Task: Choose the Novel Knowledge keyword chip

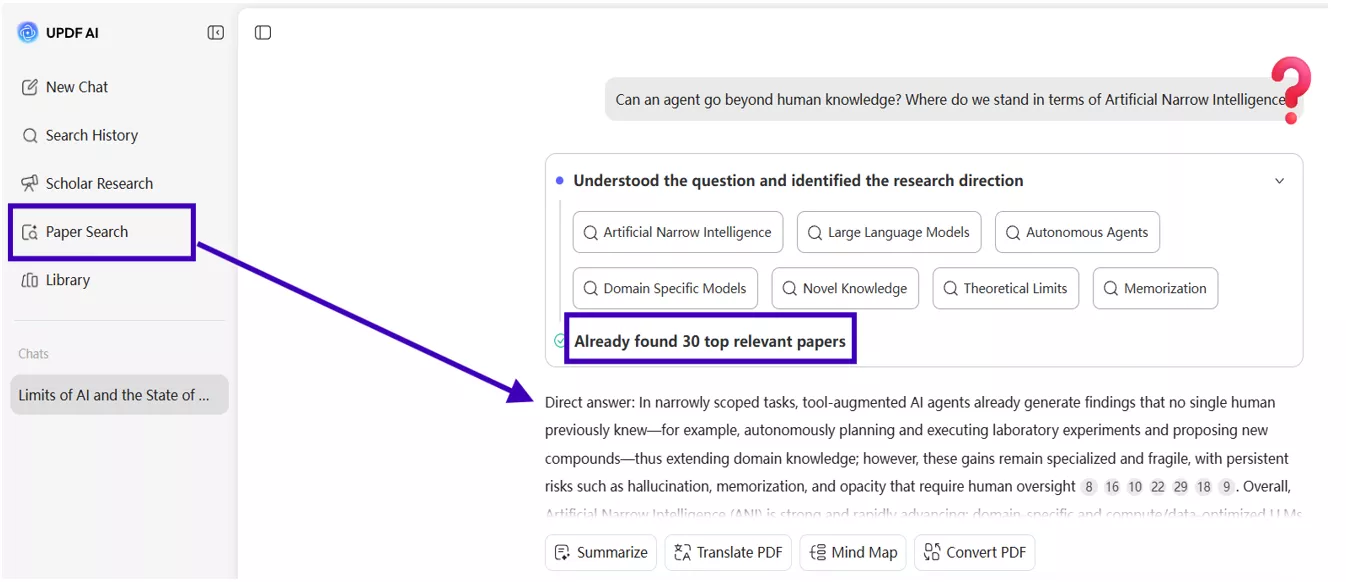Action: (845, 288)
